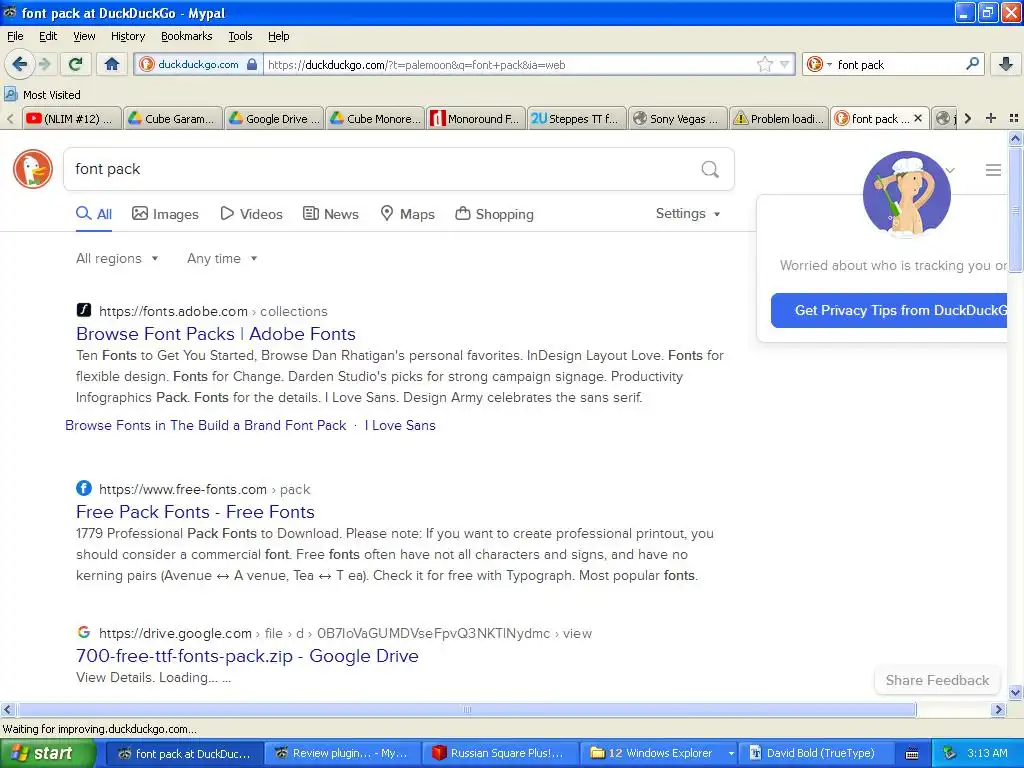Open a new tab with plus button

pos(991,118)
